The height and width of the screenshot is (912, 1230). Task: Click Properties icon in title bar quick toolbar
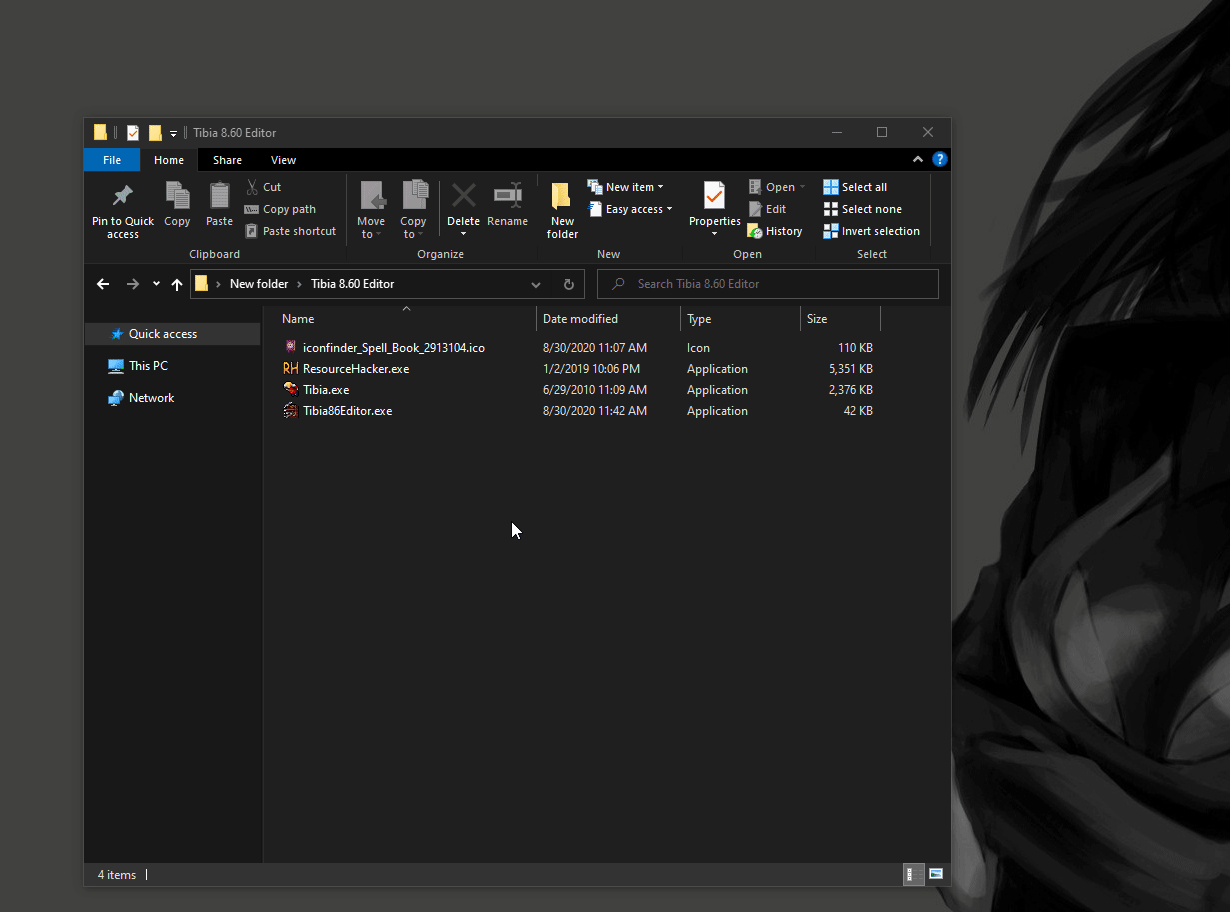tap(133, 132)
